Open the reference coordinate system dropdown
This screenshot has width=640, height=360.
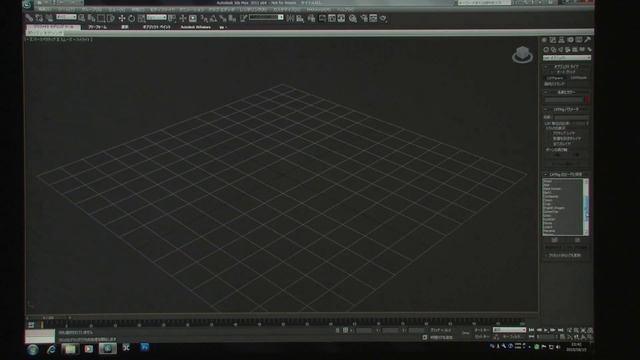157,17
